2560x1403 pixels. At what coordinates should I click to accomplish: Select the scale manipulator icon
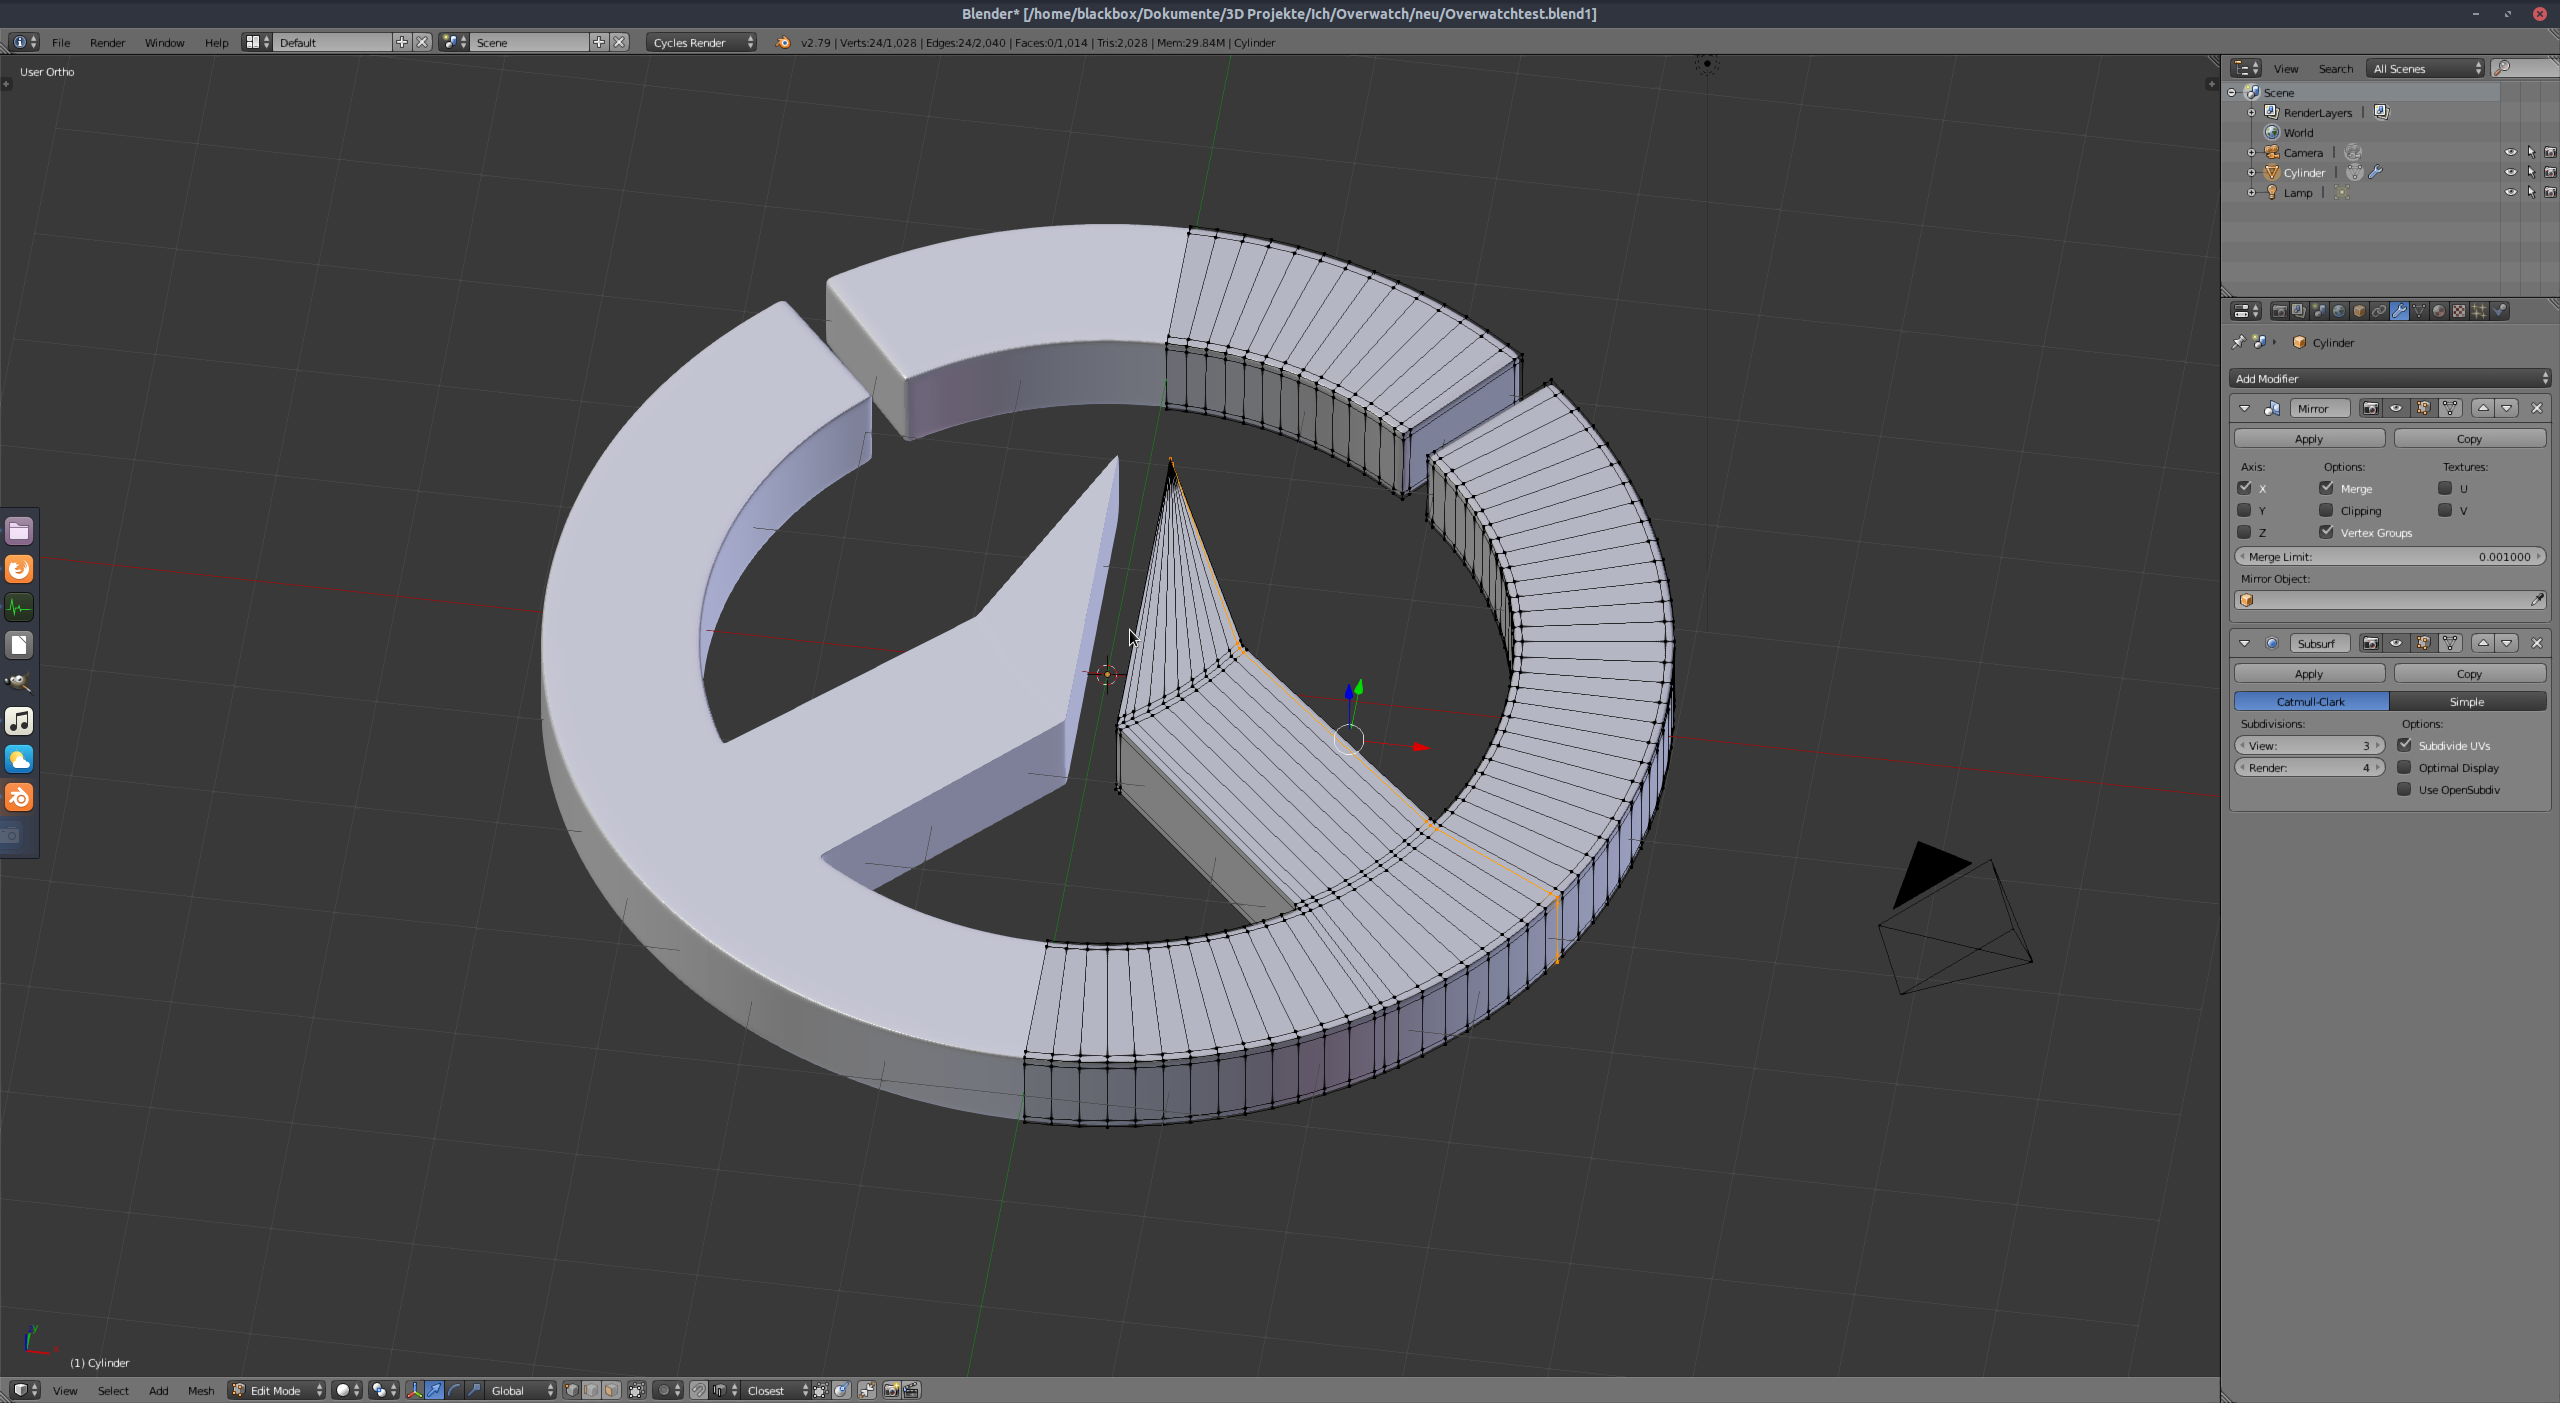475,1390
